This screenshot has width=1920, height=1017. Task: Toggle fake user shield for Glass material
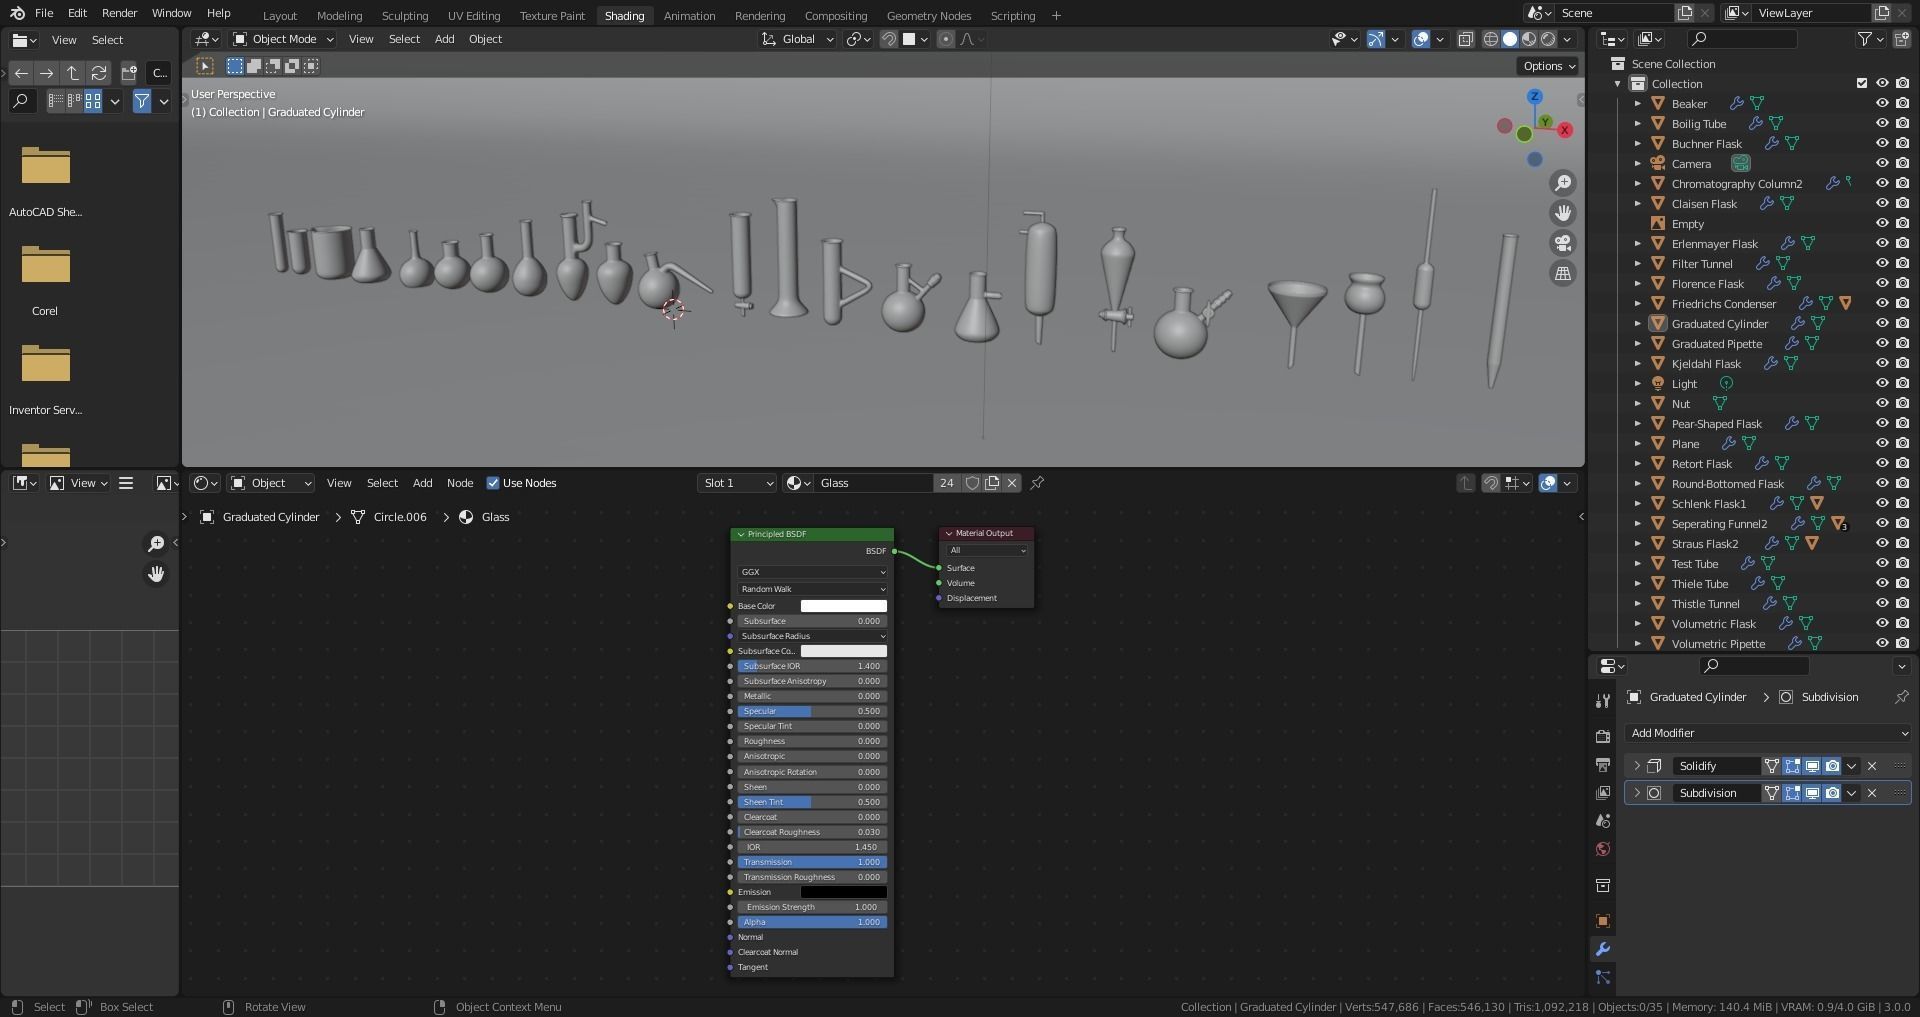[x=972, y=483]
